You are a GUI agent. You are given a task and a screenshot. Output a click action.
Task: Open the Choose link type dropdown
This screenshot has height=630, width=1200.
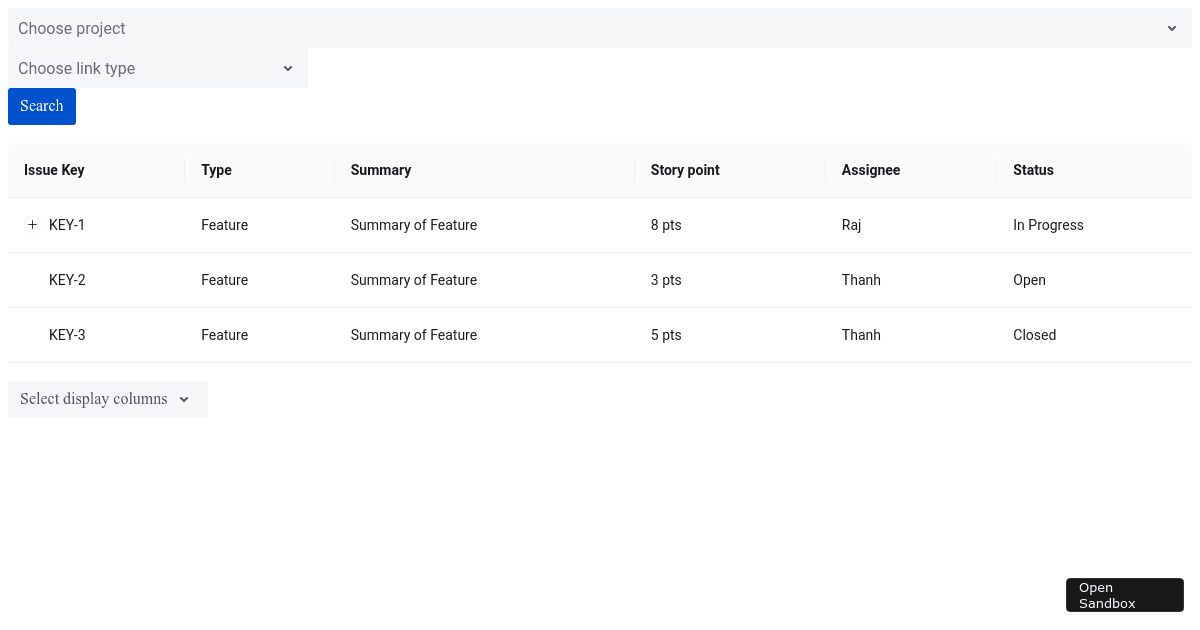[x=157, y=68]
